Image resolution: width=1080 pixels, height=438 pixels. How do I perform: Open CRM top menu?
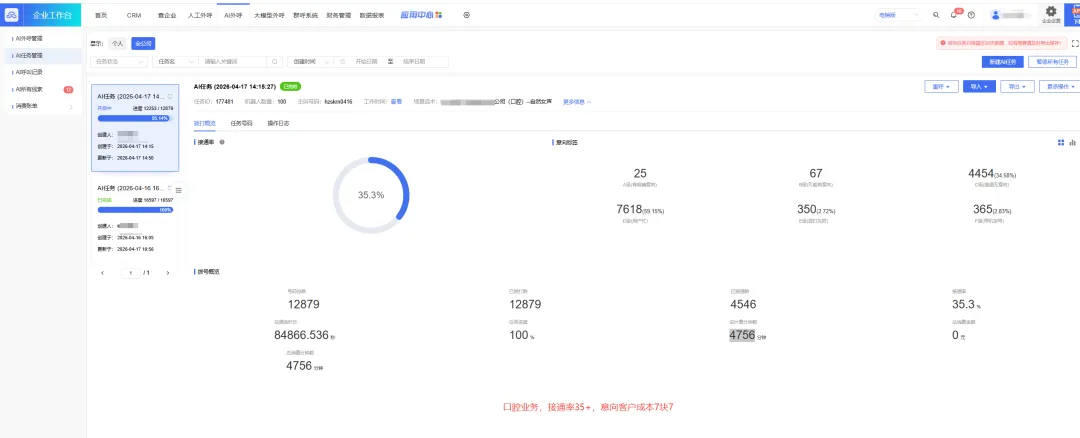click(134, 14)
